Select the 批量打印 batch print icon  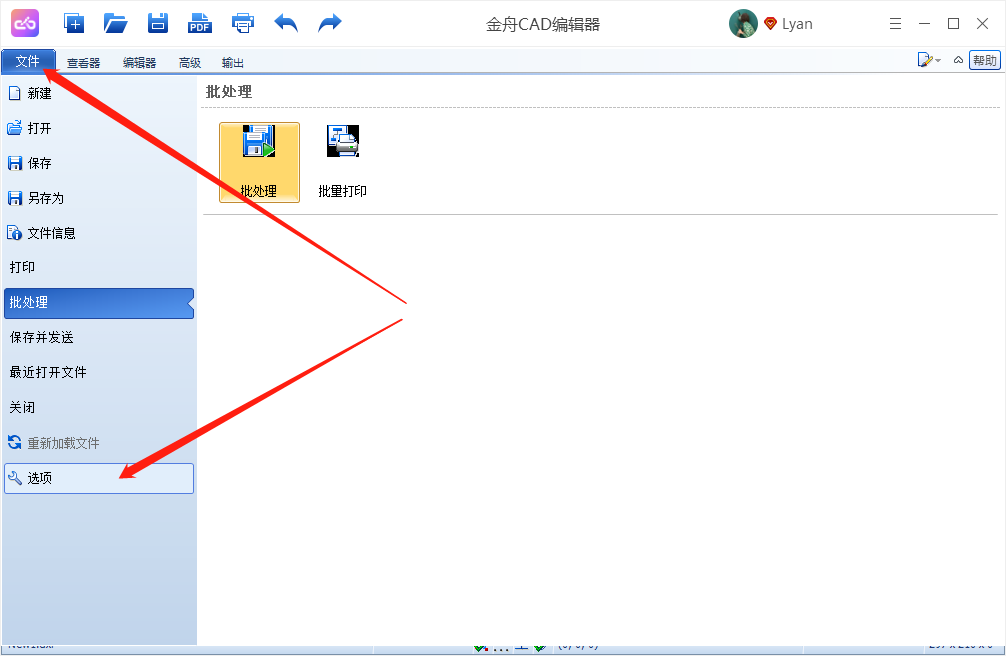(343, 162)
